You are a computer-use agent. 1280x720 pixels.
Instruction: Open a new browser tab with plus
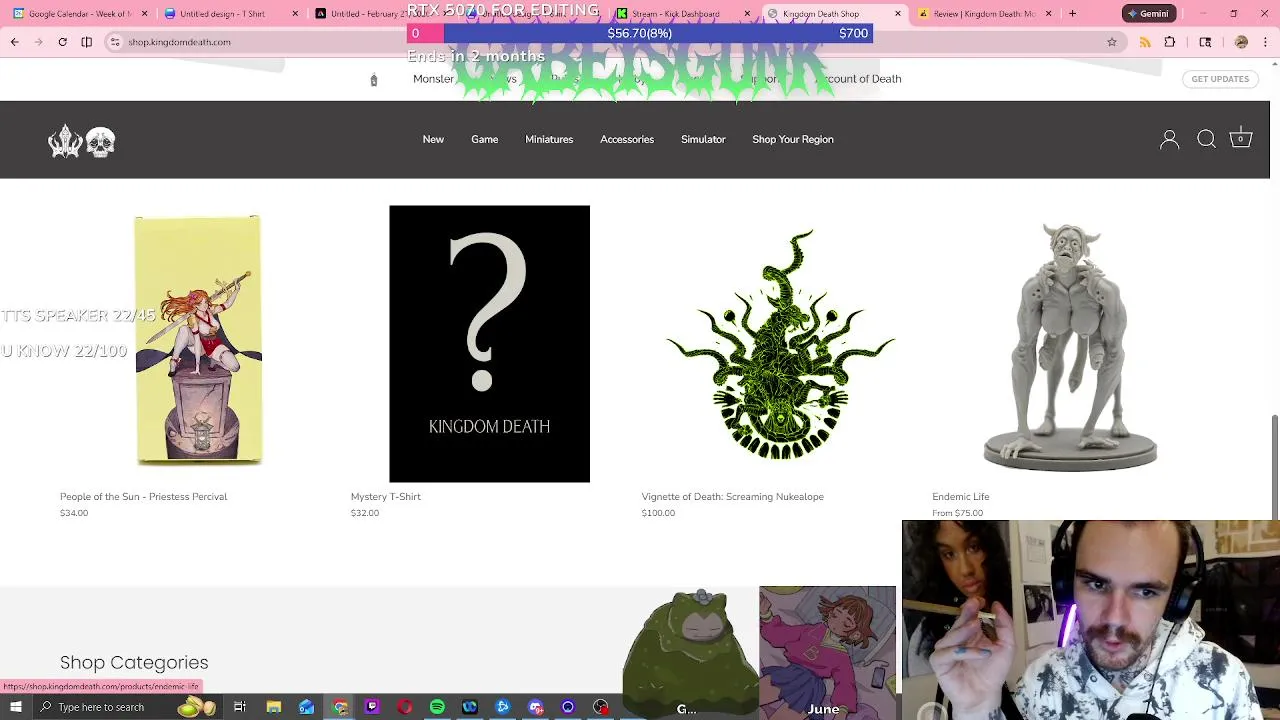tap(1072, 14)
